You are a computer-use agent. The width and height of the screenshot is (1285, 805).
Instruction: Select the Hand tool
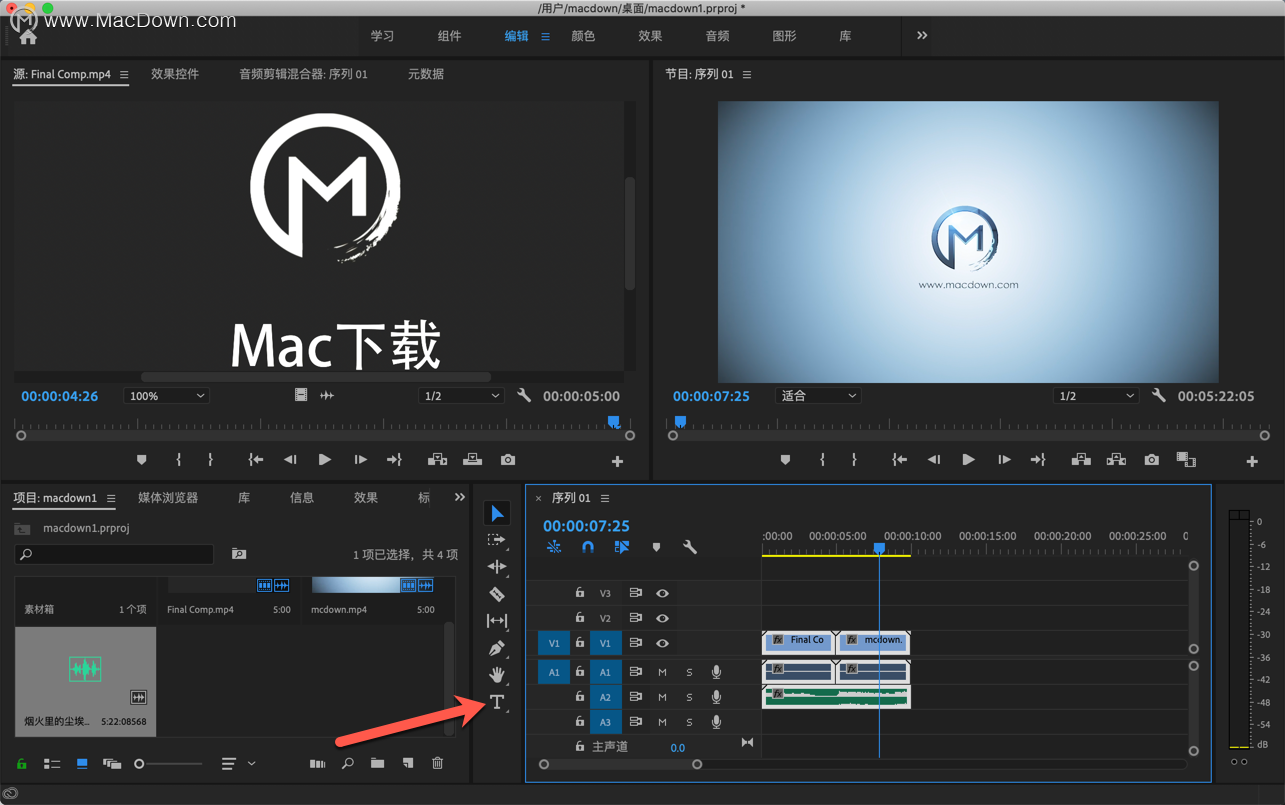click(496, 675)
